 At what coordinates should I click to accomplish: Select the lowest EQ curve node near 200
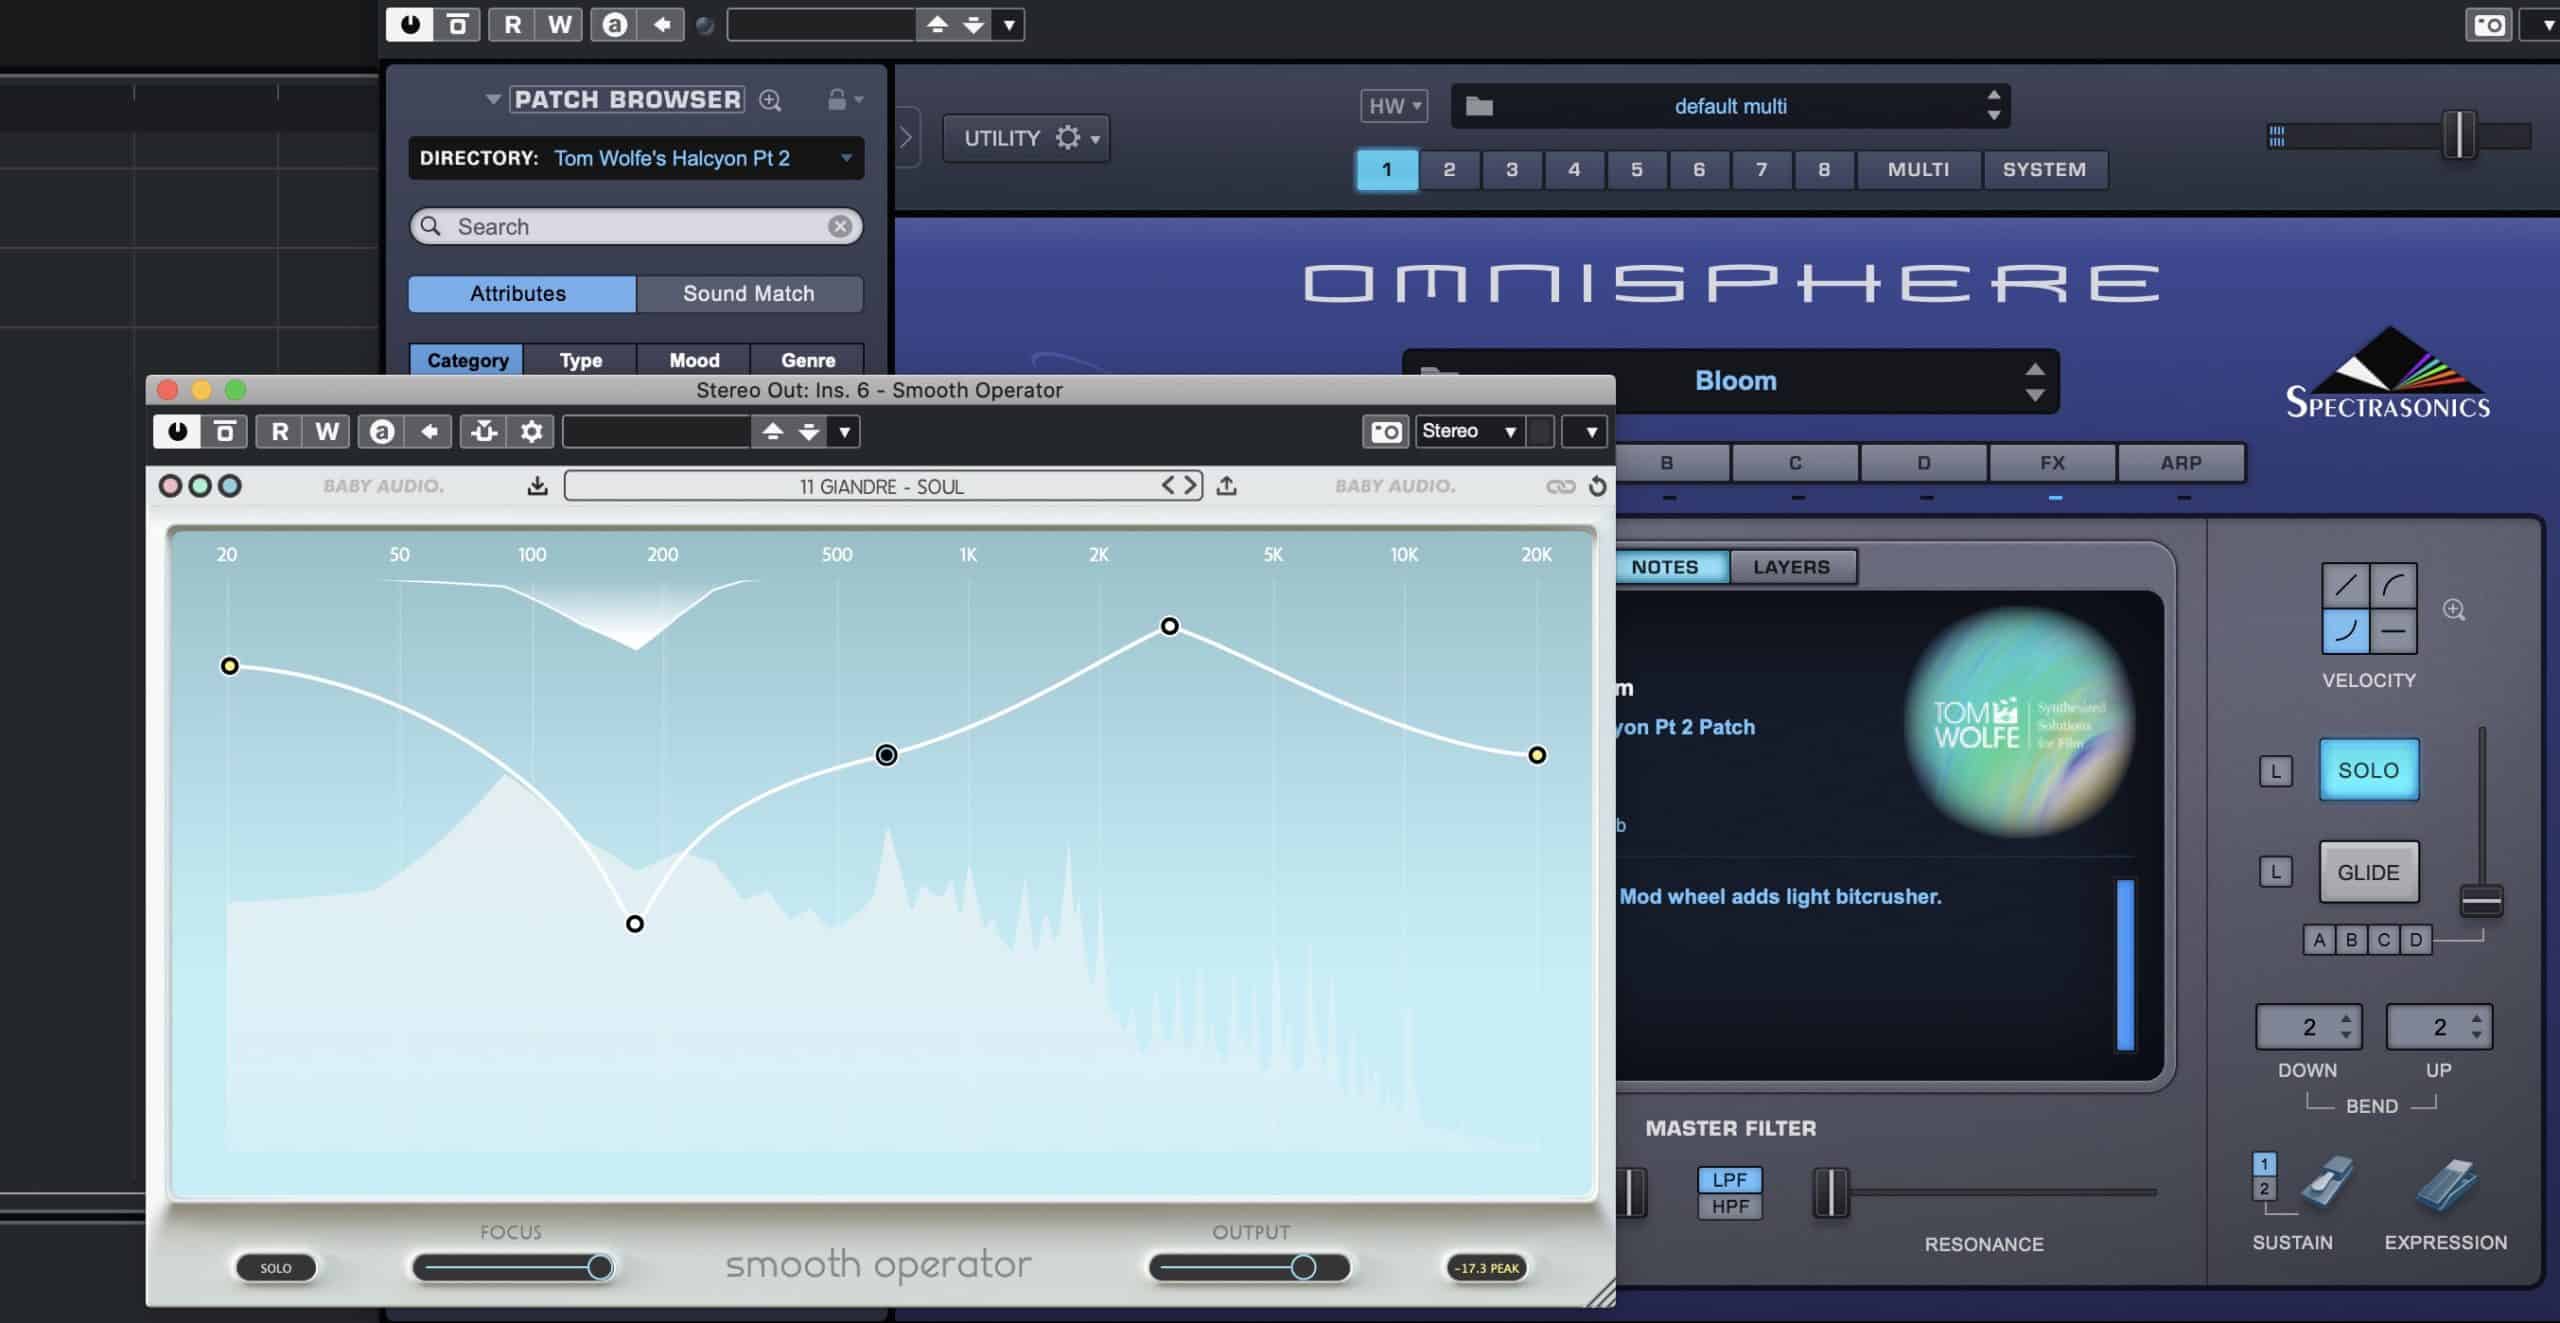[635, 924]
